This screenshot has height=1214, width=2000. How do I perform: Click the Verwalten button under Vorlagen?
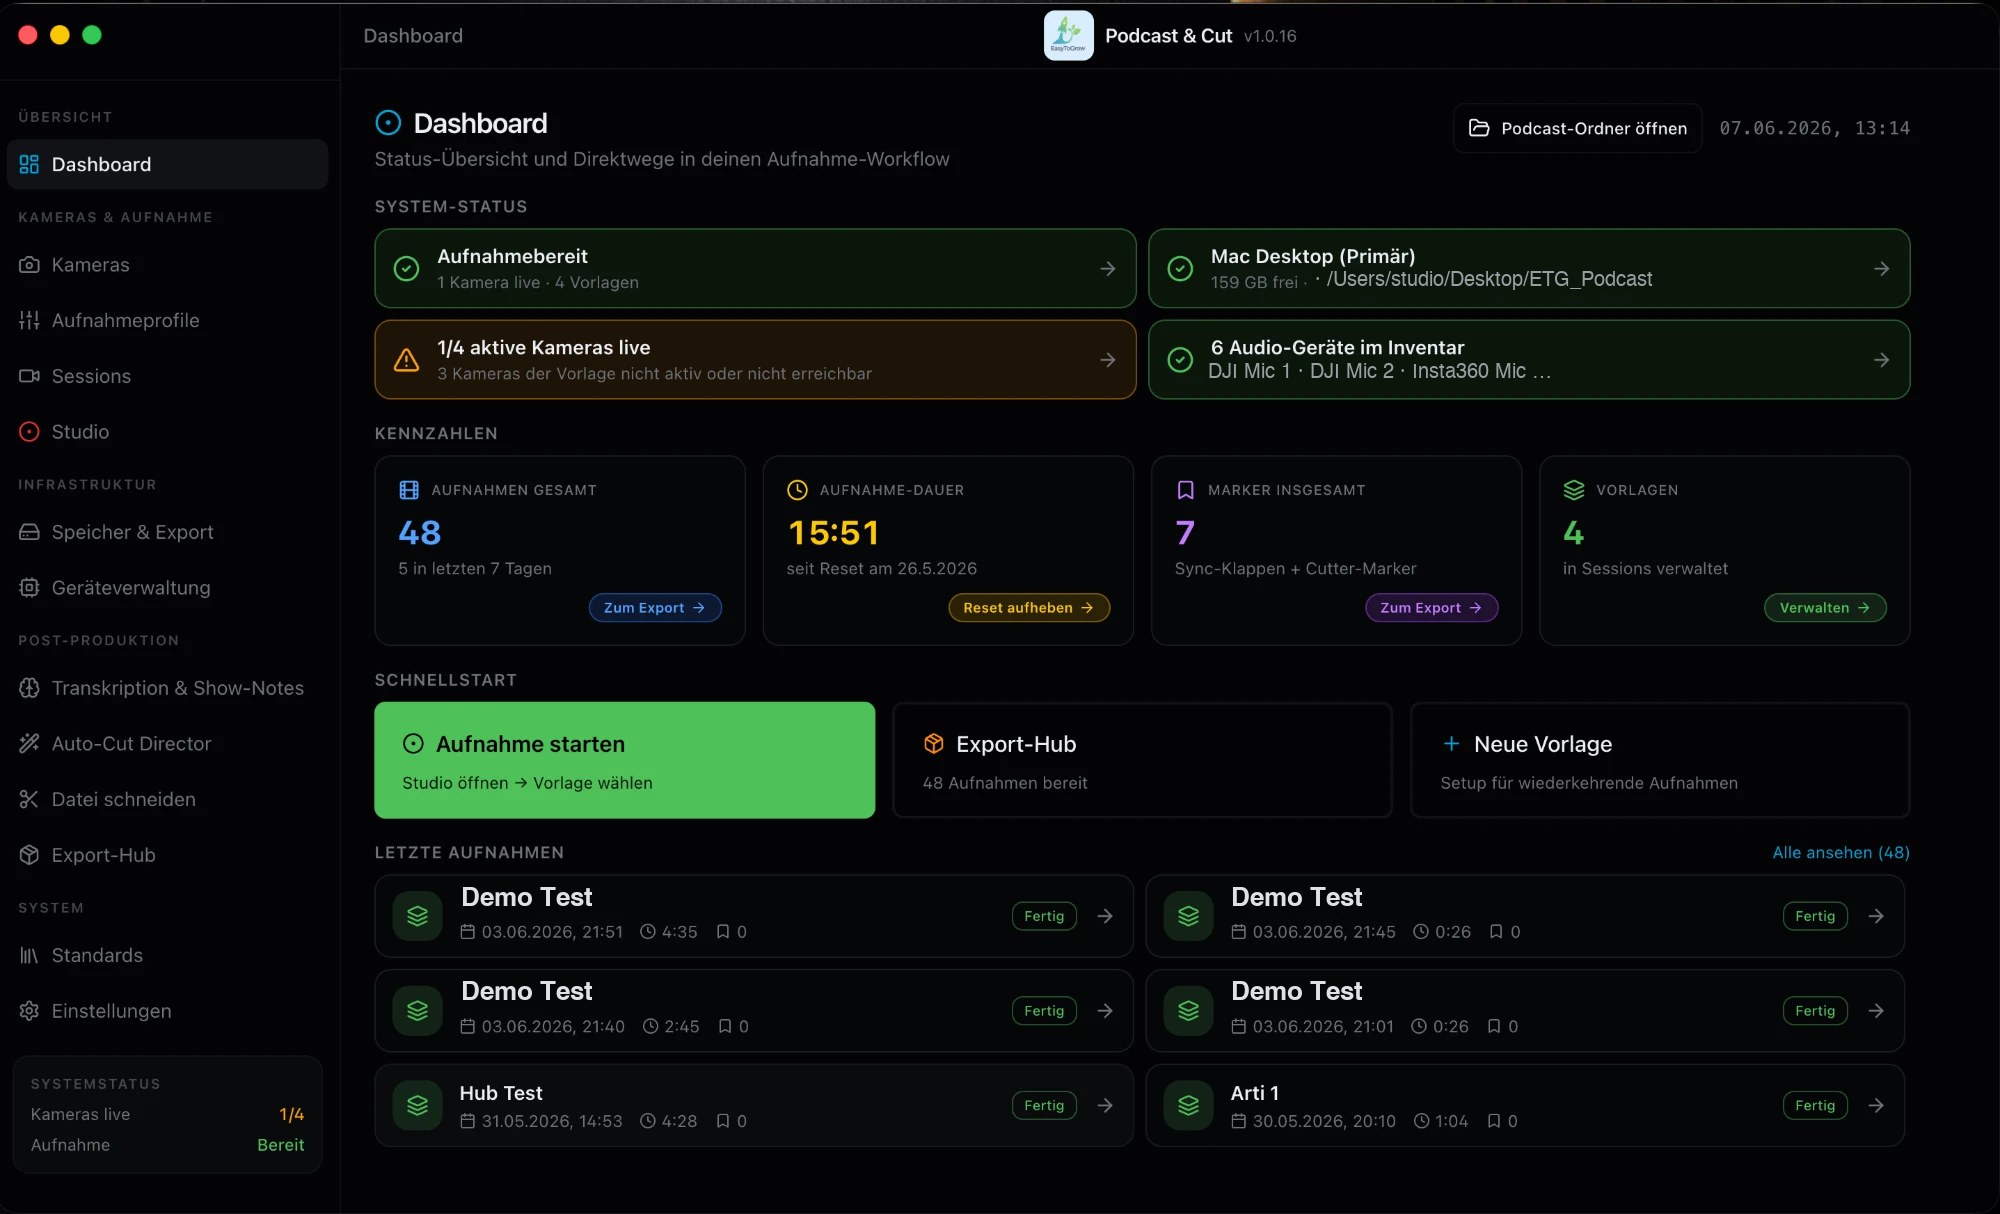pos(1825,608)
